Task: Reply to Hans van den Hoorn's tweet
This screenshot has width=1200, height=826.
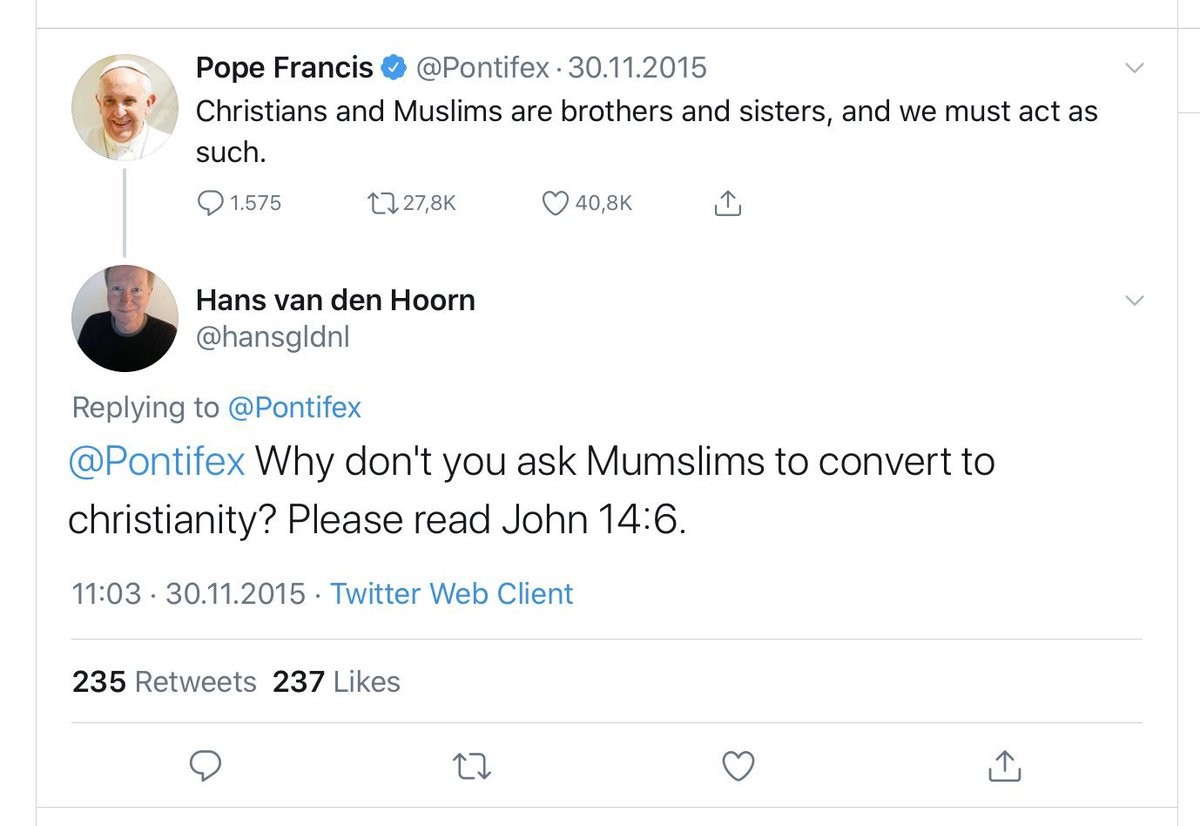Action: (x=205, y=766)
